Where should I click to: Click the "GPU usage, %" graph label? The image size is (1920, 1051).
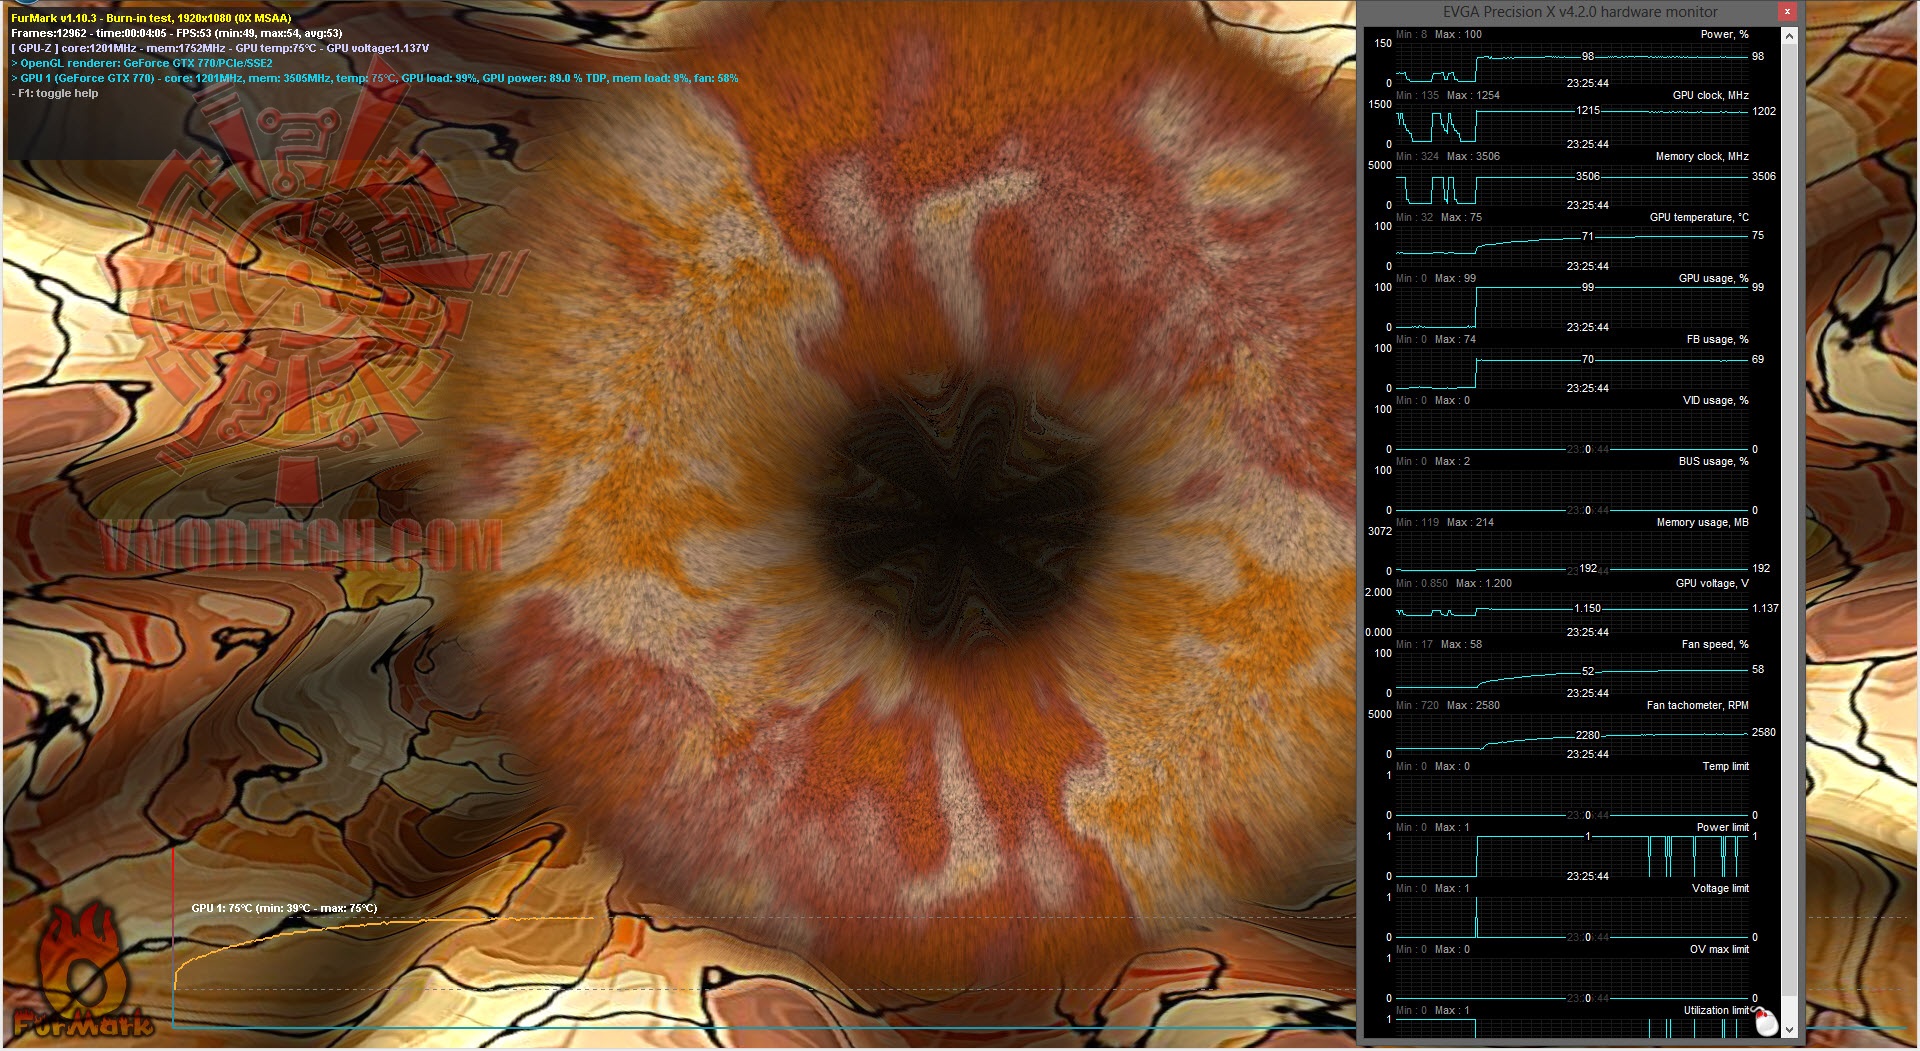[x=1713, y=278]
